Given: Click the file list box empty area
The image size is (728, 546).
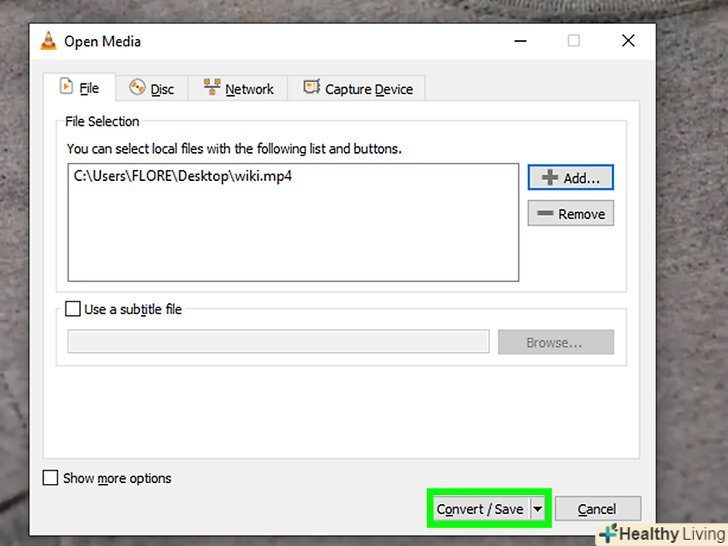Looking at the screenshot, I should point(293,232).
